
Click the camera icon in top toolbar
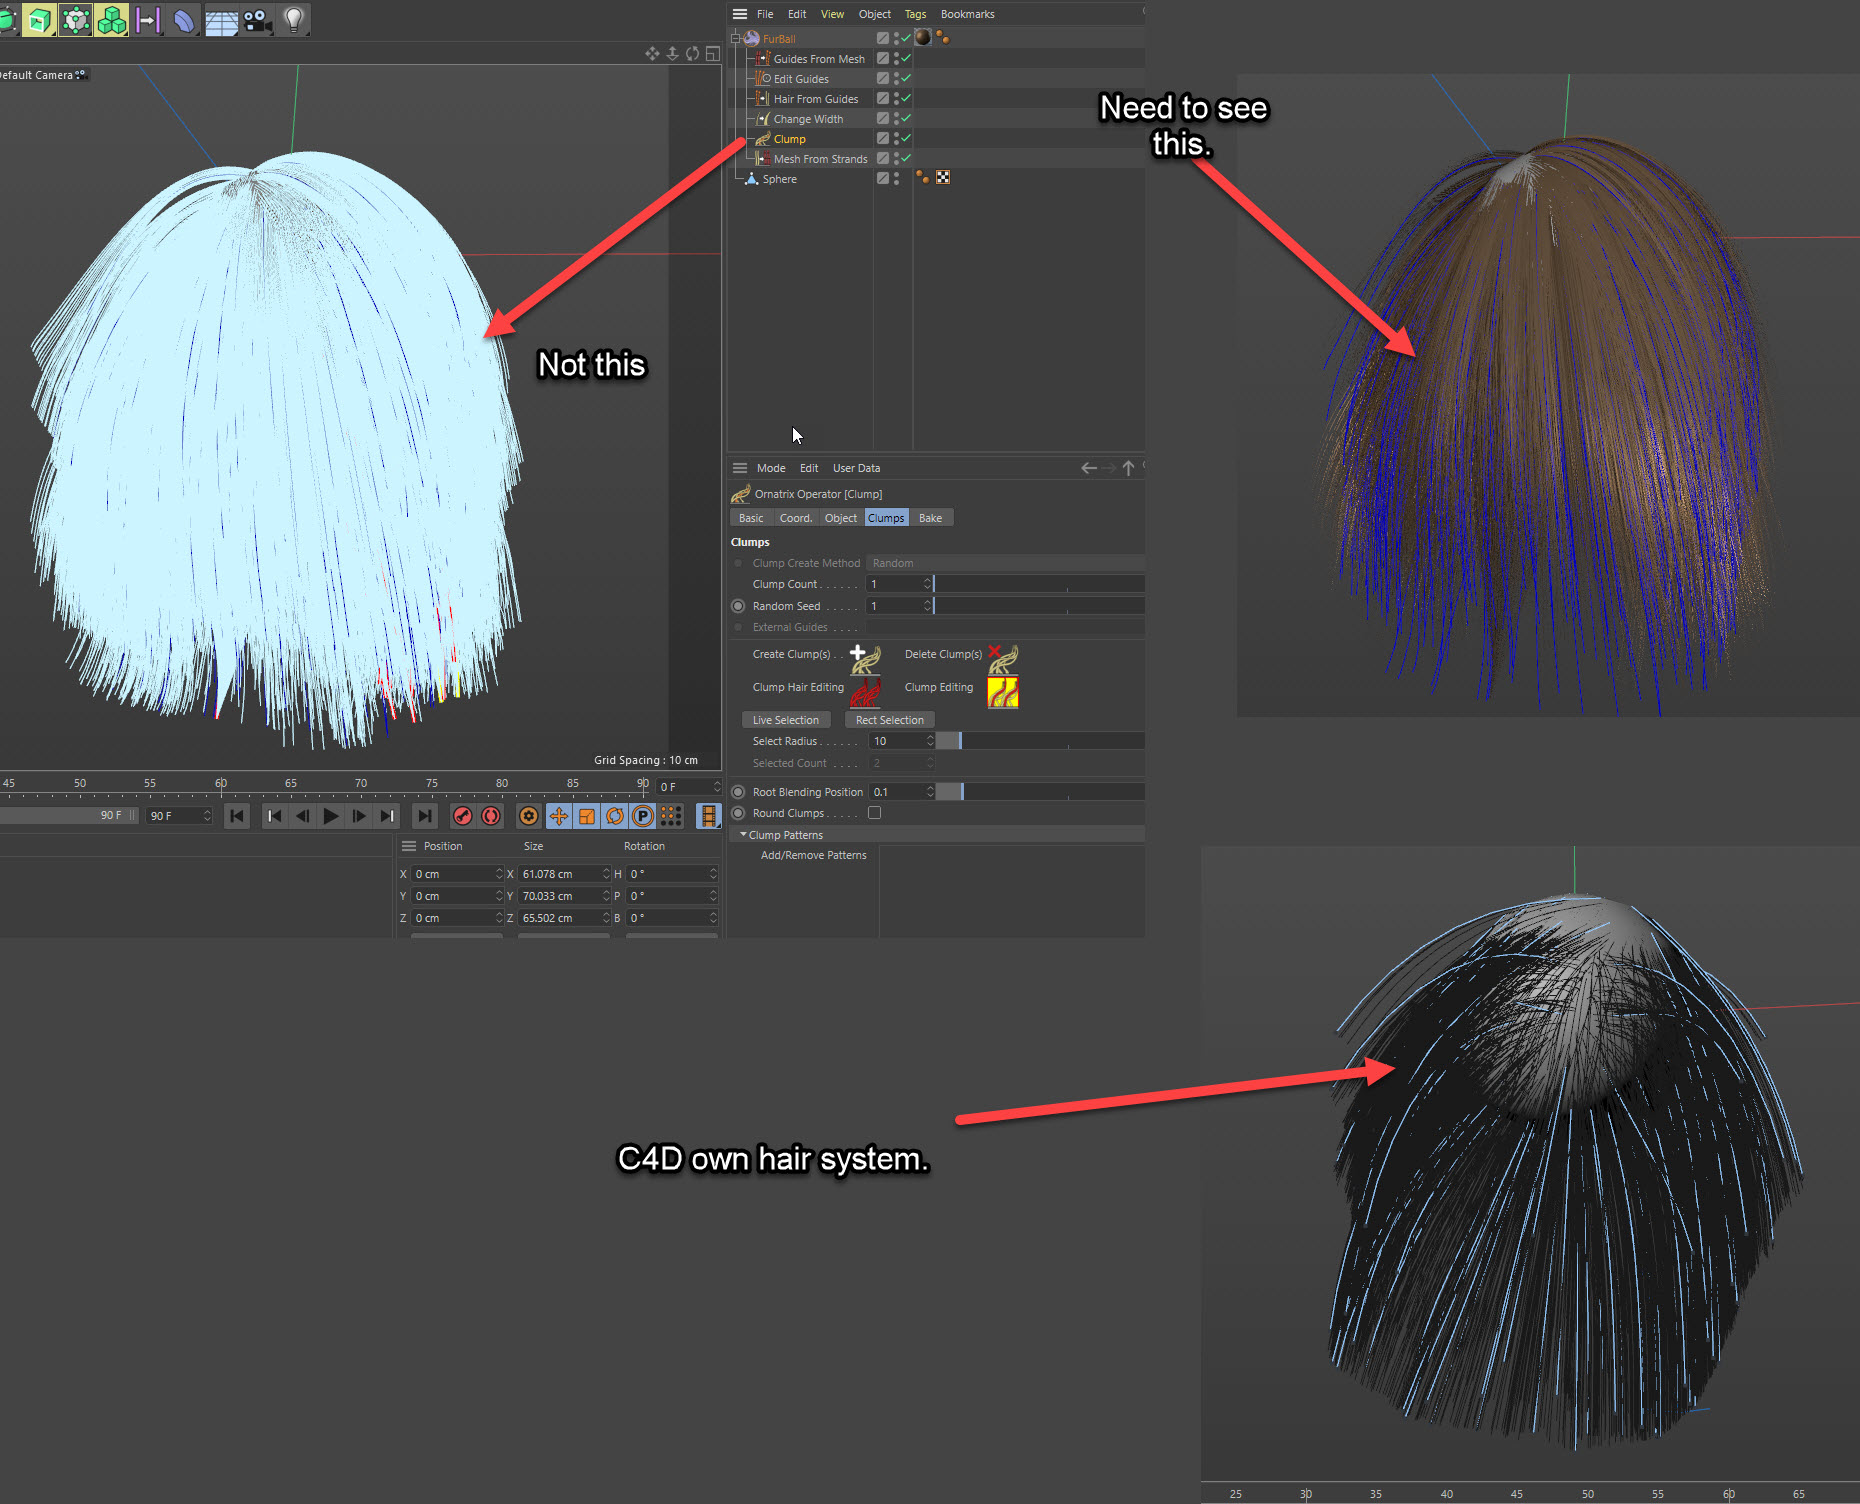click(257, 20)
